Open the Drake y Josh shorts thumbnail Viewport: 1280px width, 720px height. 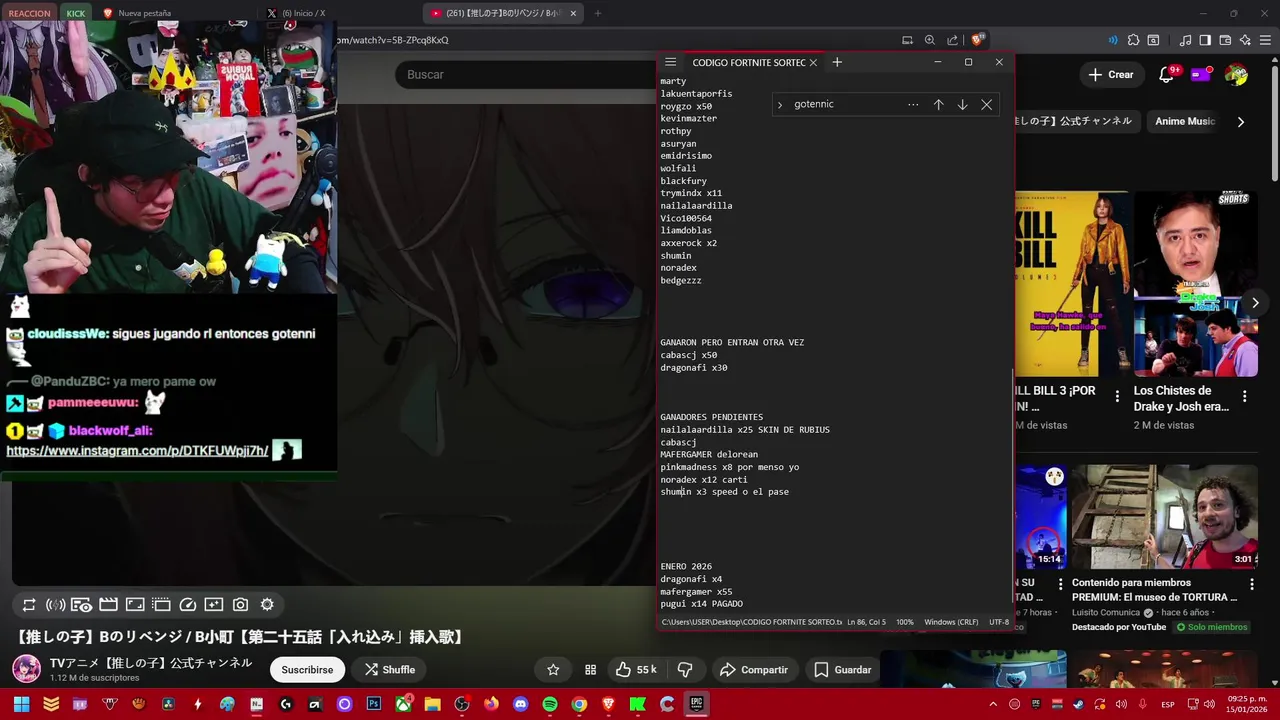point(1196,284)
